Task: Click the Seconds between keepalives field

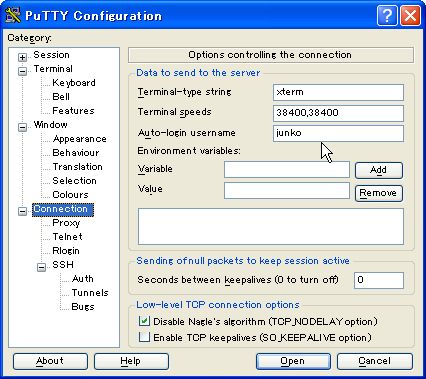Action: tap(379, 280)
